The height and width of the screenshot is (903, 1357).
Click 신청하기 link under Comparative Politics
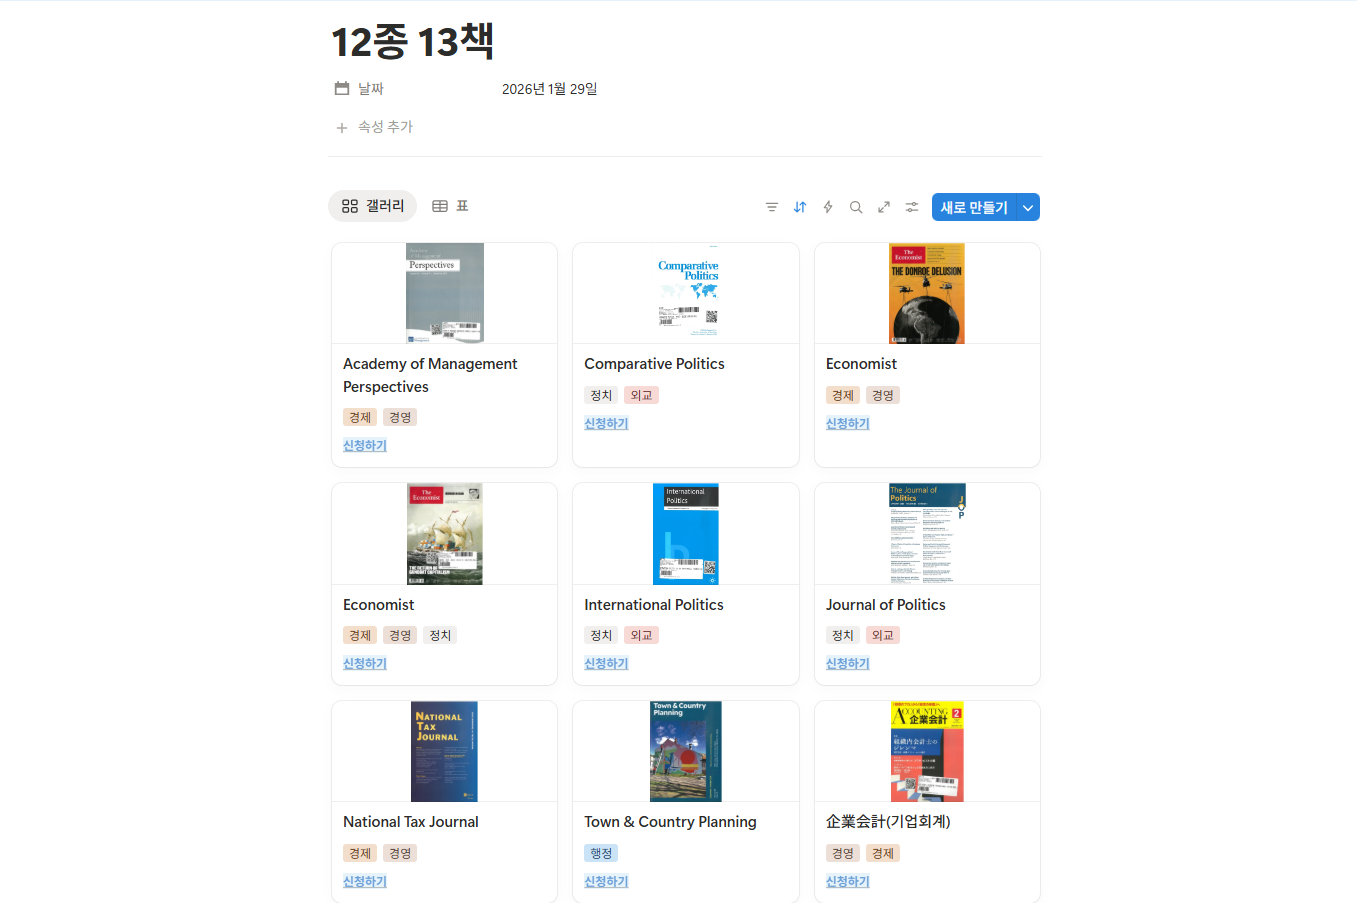(606, 424)
